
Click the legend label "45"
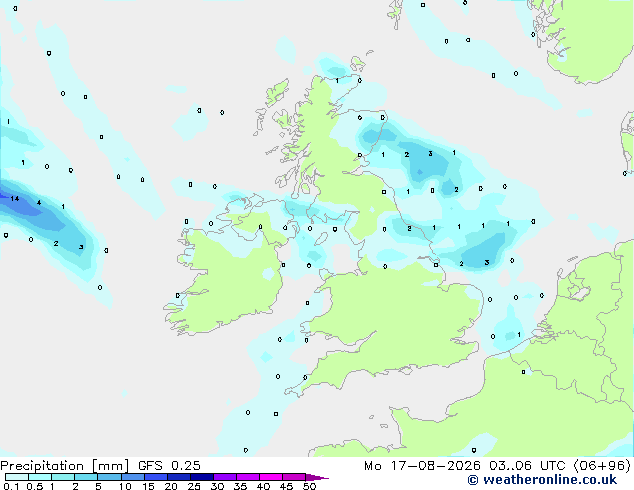(286, 486)
